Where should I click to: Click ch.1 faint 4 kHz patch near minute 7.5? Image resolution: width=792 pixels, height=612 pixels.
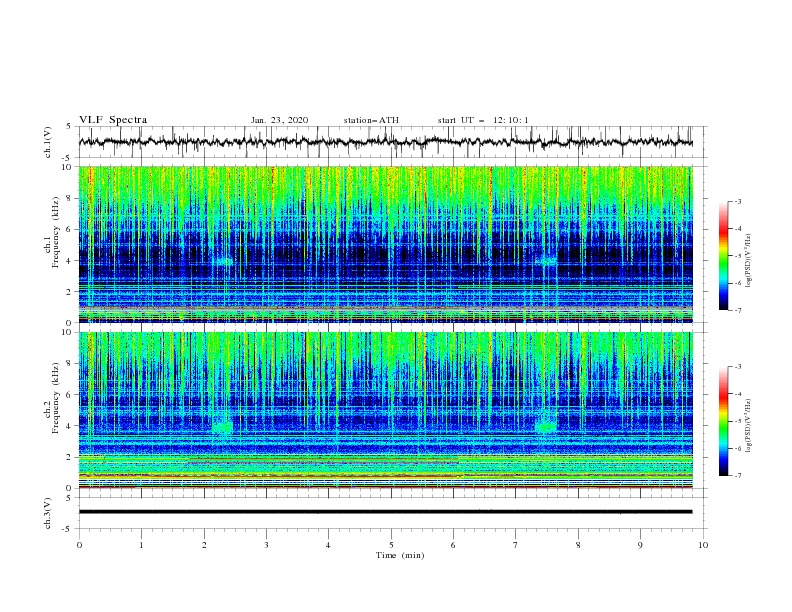click(x=547, y=261)
